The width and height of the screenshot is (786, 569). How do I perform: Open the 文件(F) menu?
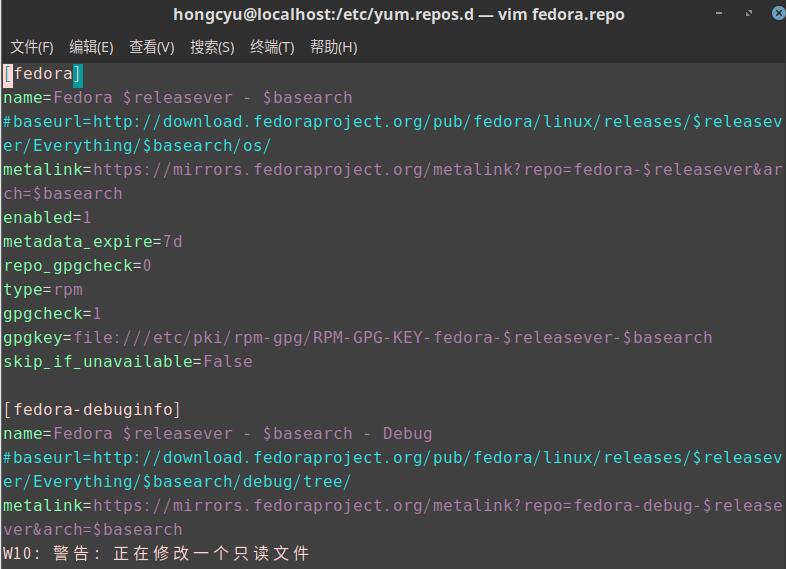point(32,47)
